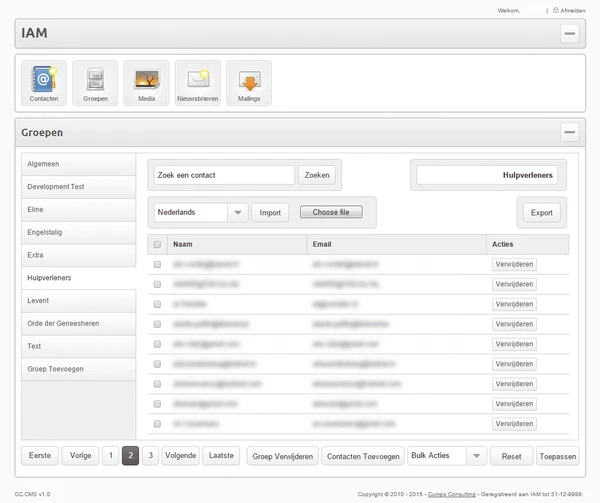Click the Groep Verwijderen button
This screenshot has height=503, width=600.
click(x=282, y=456)
